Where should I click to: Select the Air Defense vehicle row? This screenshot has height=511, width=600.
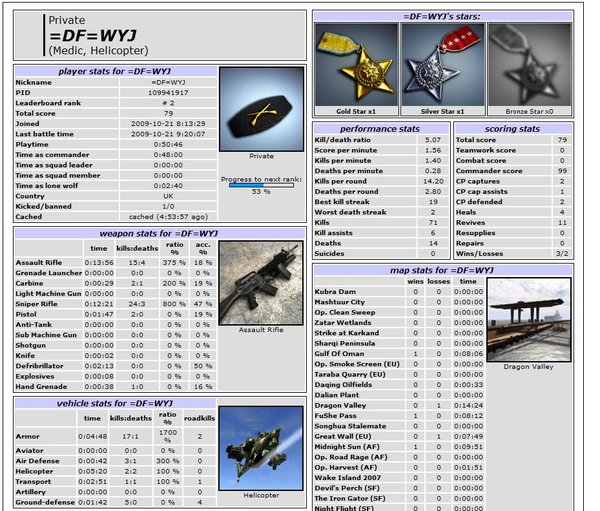[x=116, y=461]
